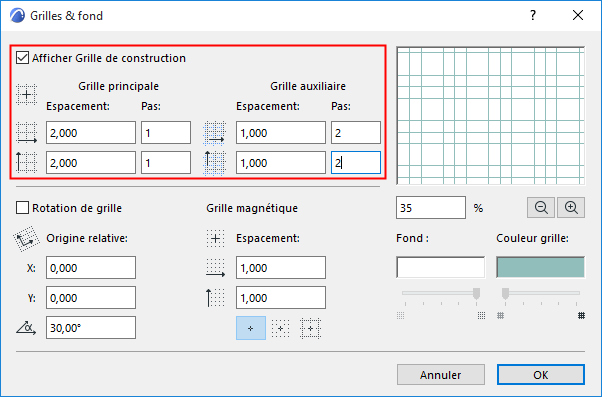Edit the 30,00° rotation angle field

click(91, 328)
